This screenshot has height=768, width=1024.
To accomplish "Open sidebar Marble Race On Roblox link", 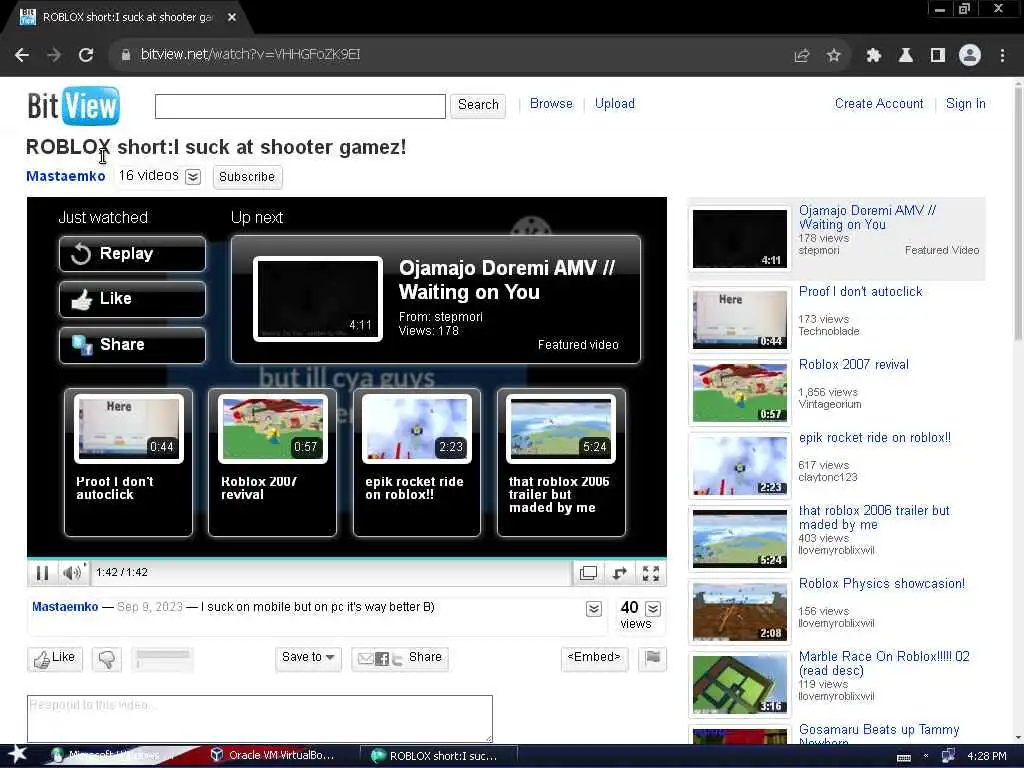I will click(884, 664).
